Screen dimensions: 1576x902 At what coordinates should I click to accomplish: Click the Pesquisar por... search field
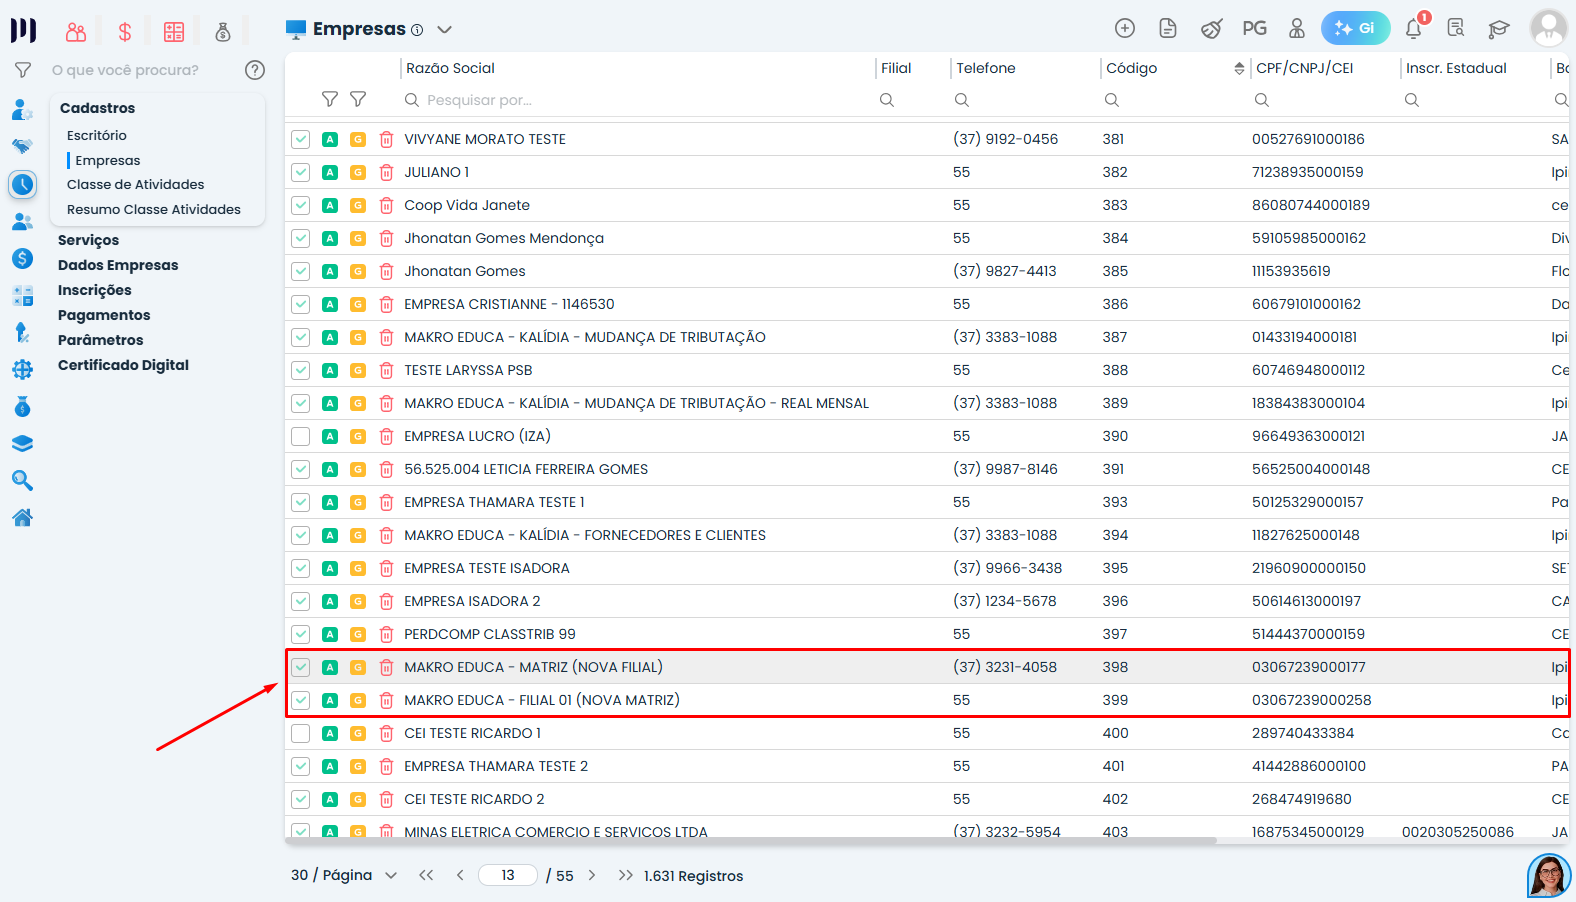tap(636, 100)
